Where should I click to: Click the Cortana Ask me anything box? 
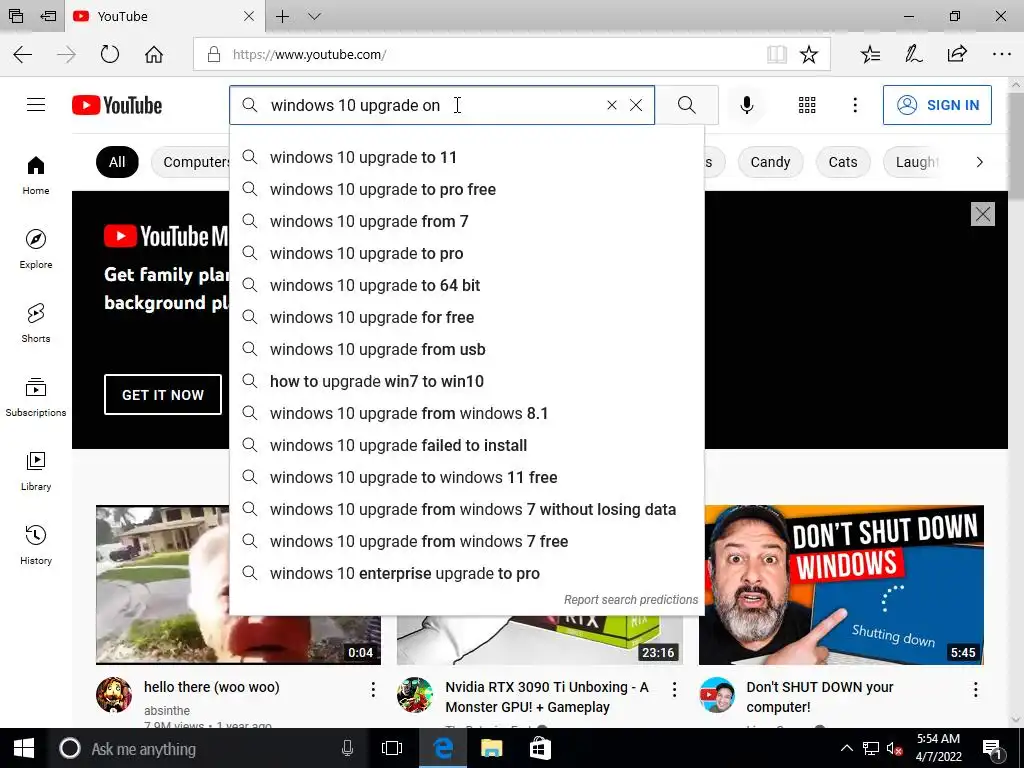click(206, 748)
